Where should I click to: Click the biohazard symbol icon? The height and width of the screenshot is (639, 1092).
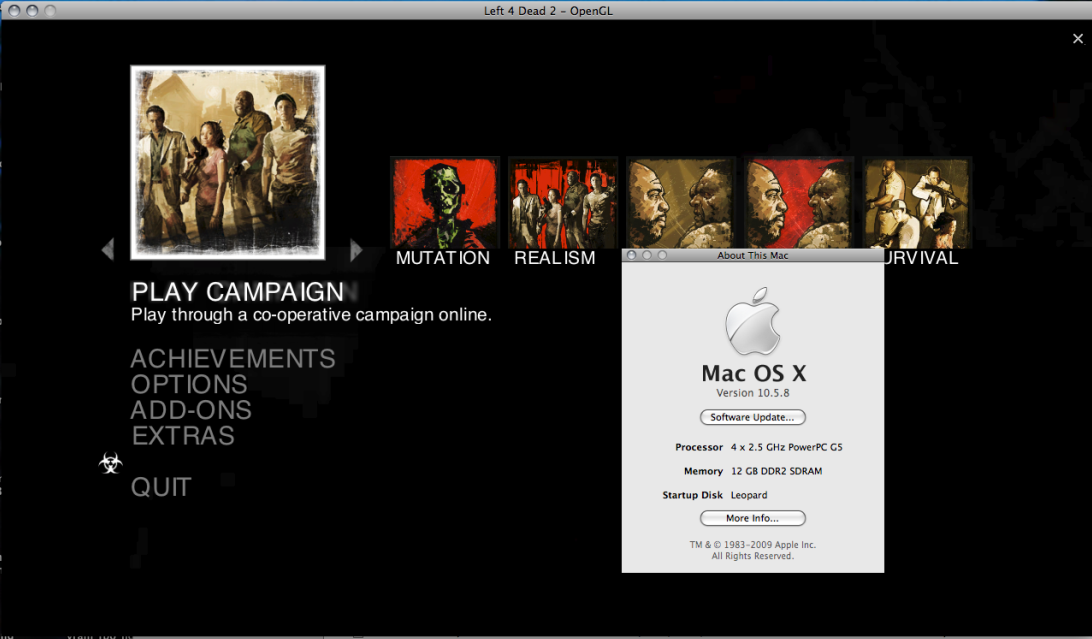tap(110, 463)
